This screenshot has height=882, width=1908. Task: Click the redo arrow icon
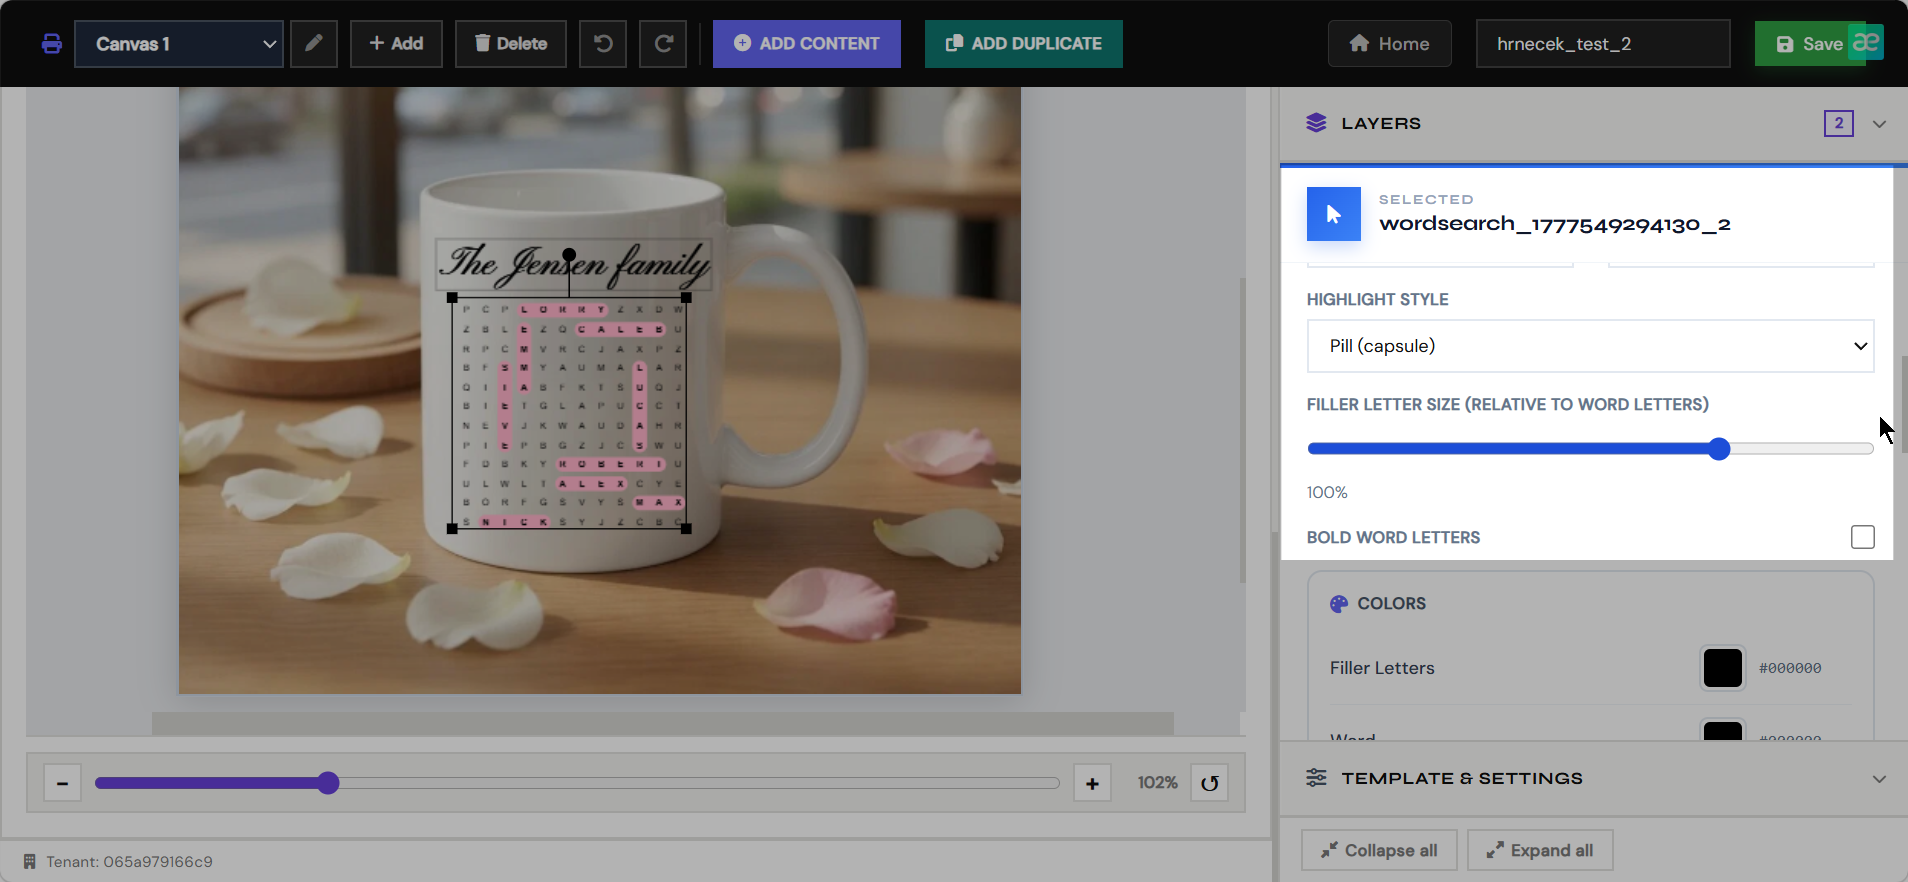tap(663, 44)
